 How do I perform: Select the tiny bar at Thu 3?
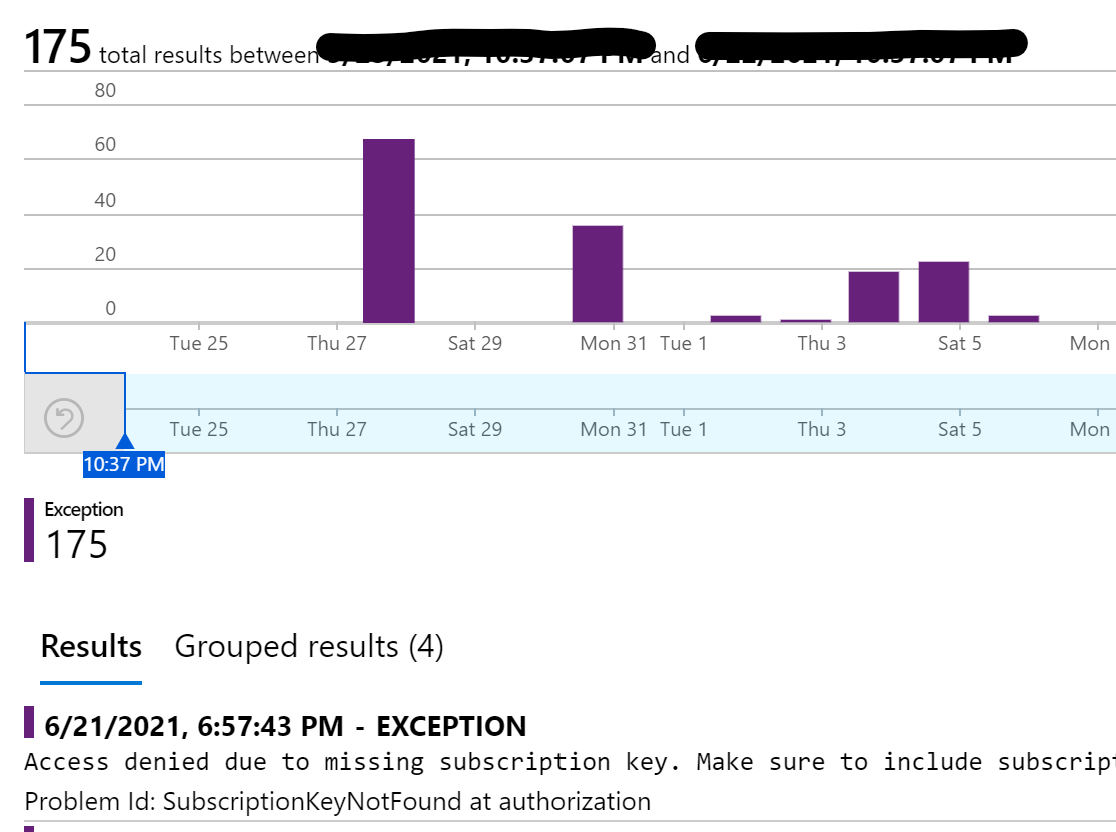coord(806,320)
